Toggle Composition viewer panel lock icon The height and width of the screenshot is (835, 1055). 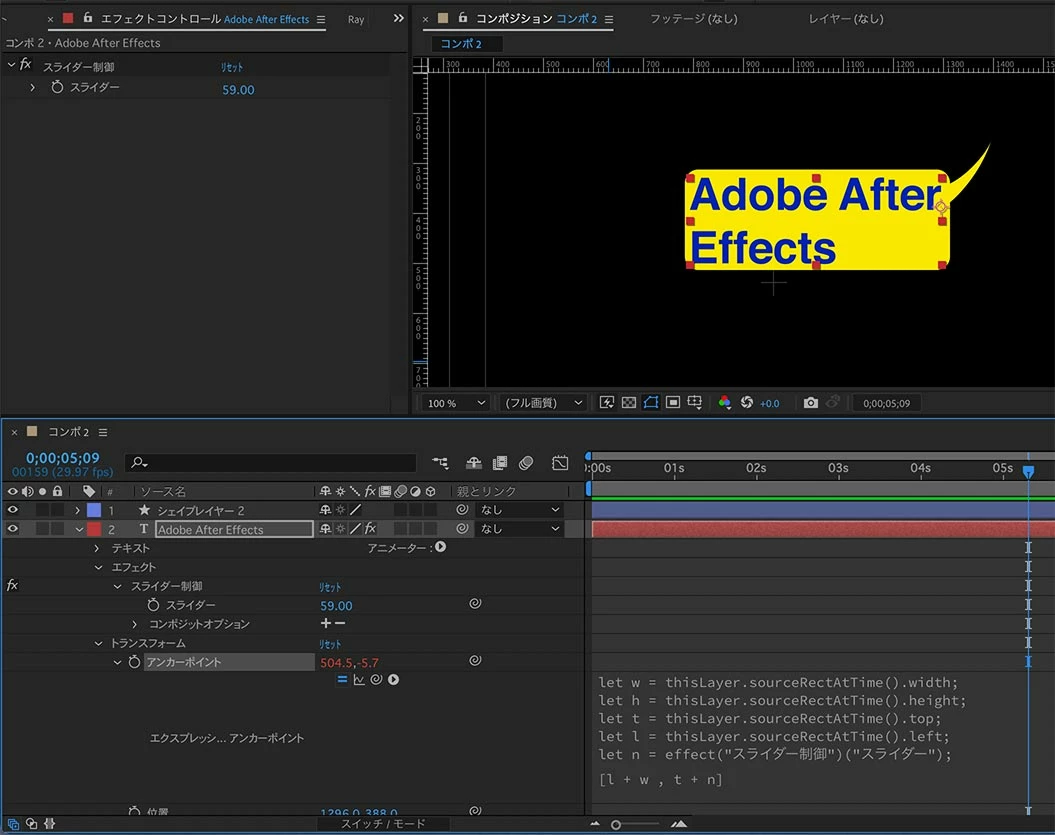(x=462, y=18)
